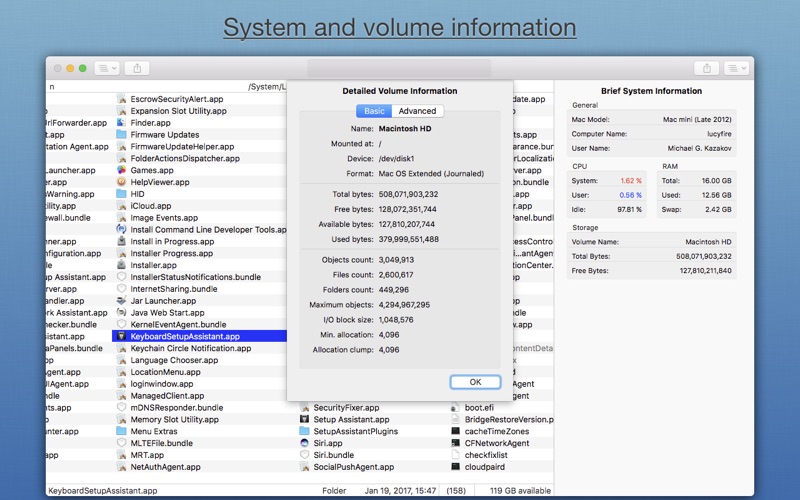Click the Games.app icon

tap(121, 170)
